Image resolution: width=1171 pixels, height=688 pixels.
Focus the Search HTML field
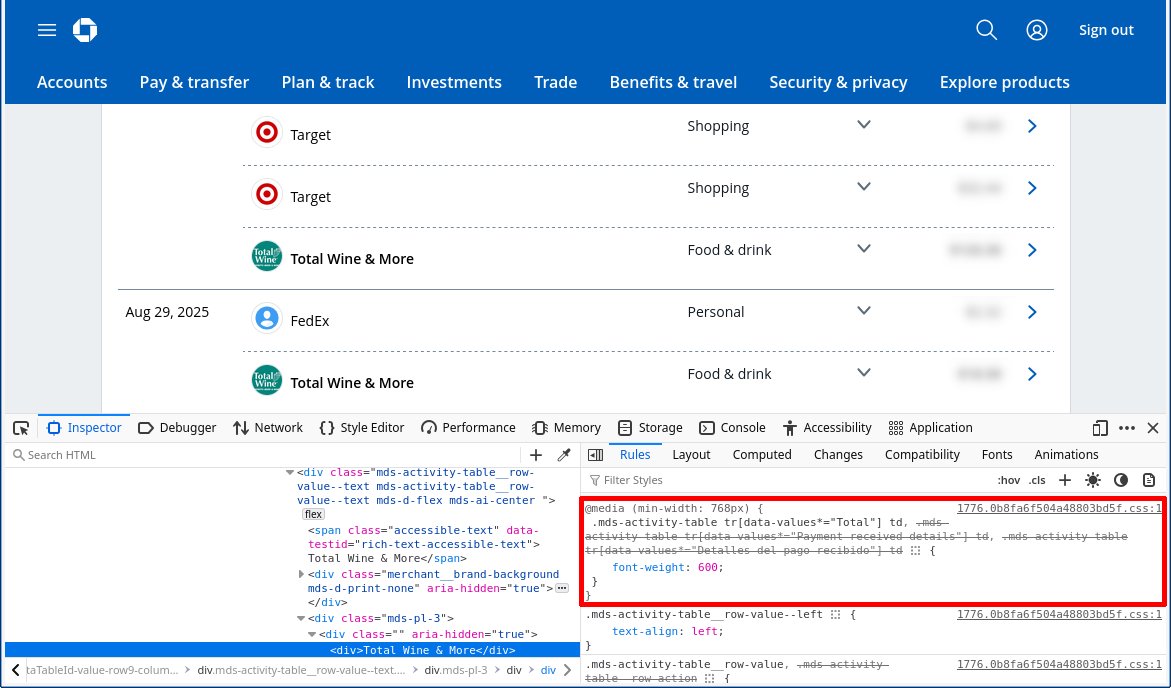pyautogui.click(x=265, y=455)
